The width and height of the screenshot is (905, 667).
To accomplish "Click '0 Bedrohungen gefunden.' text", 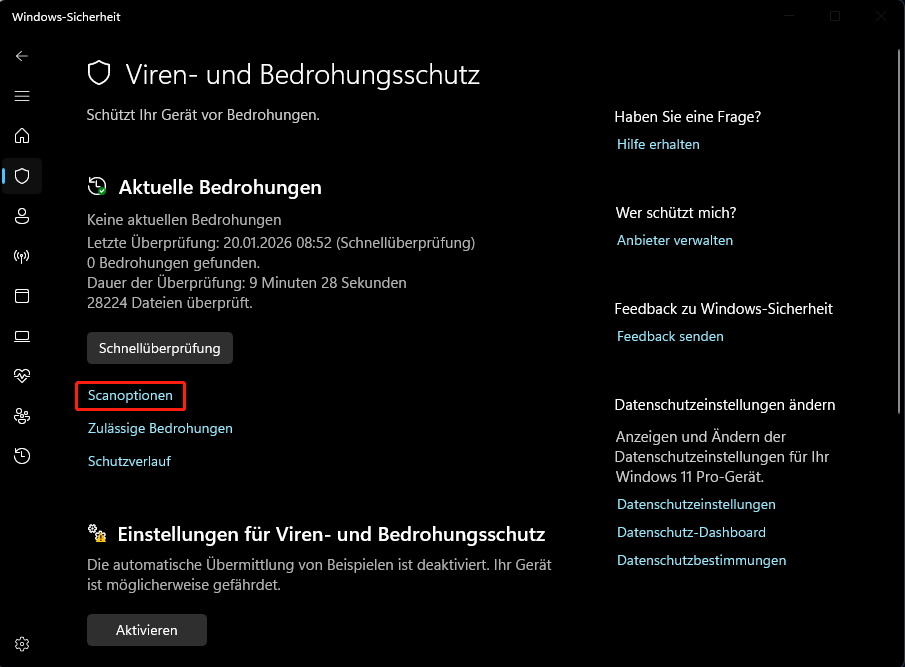I will pos(174,263).
